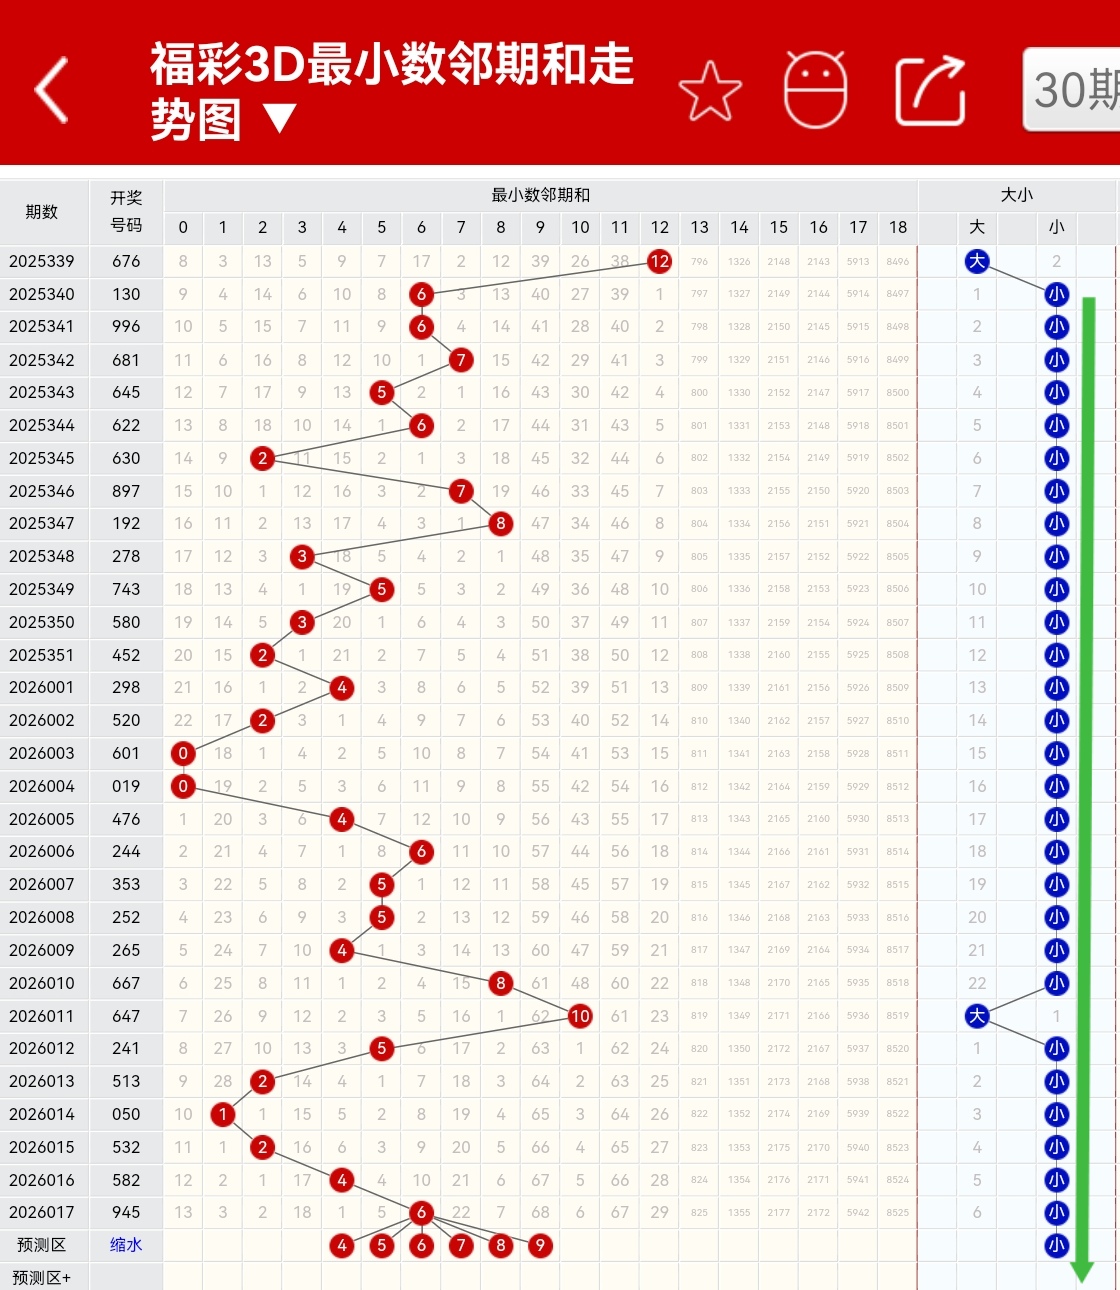Click the red 2 ball in row 2026013
1120x1290 pixels.
[262, 1082]
